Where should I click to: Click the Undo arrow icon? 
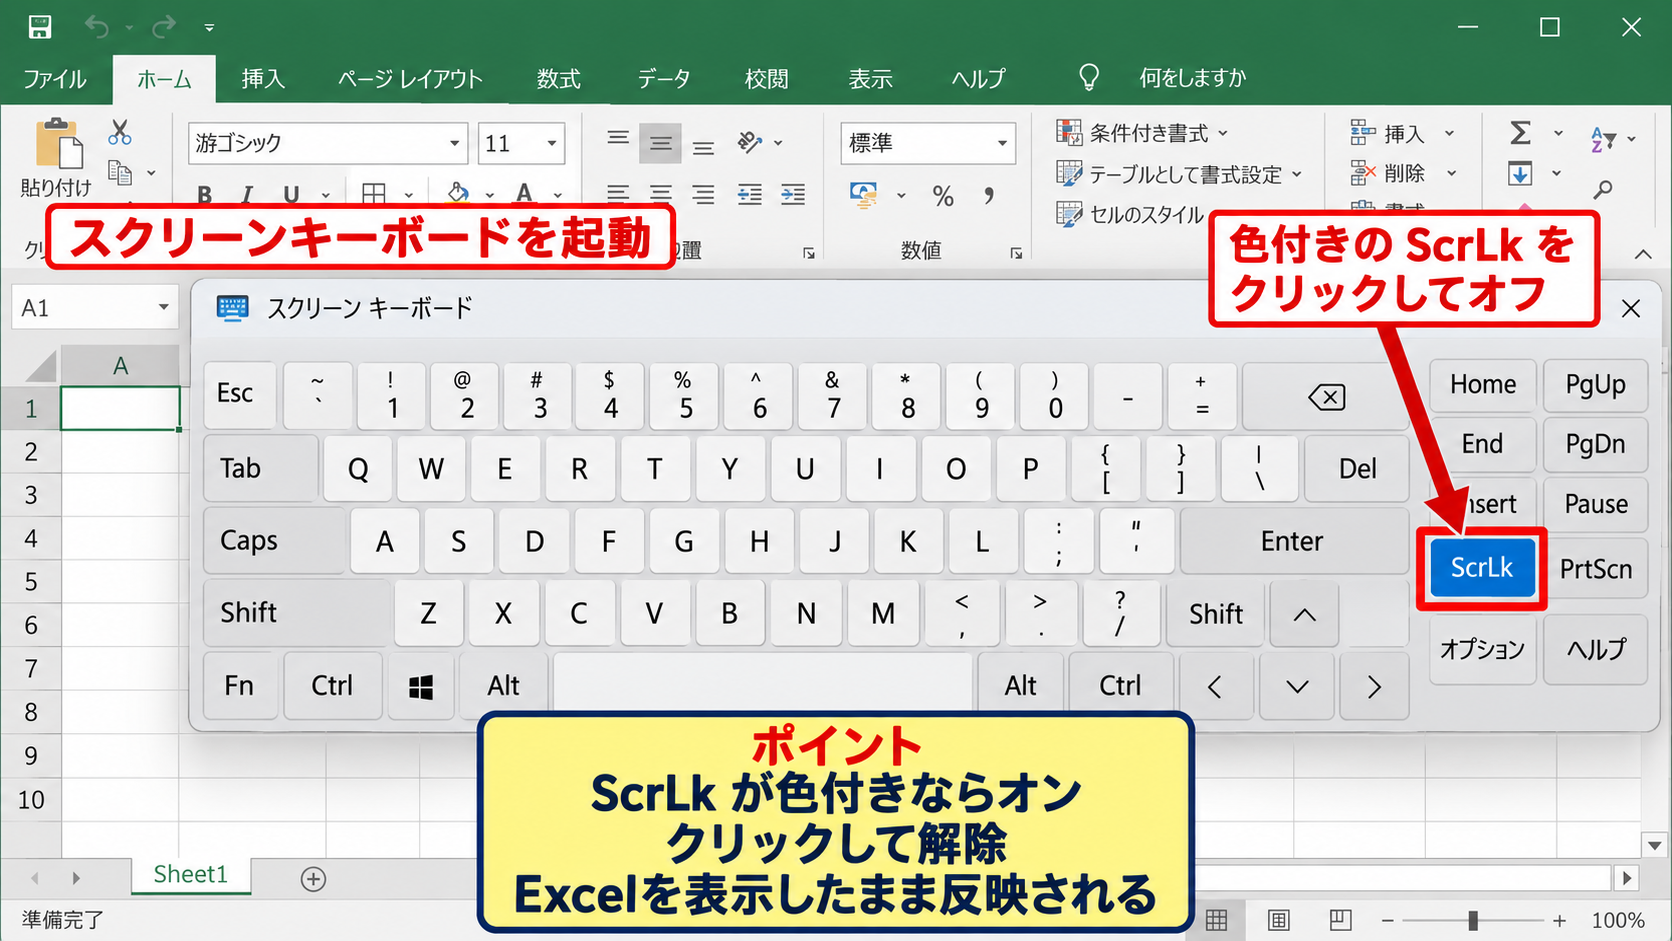[97, 27]
